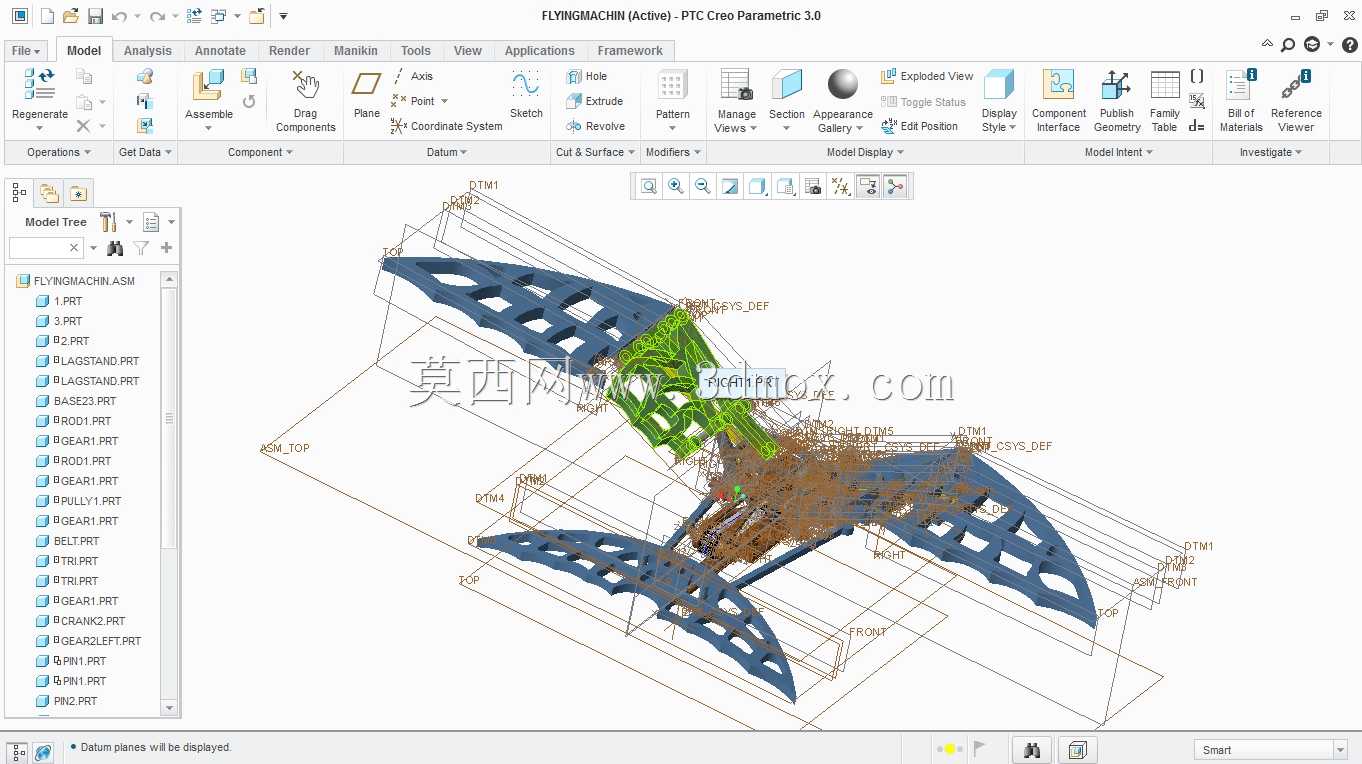Open the Appearance Gallery sphere
Viewport: 1362px width, 764px height.
[843, 85]
